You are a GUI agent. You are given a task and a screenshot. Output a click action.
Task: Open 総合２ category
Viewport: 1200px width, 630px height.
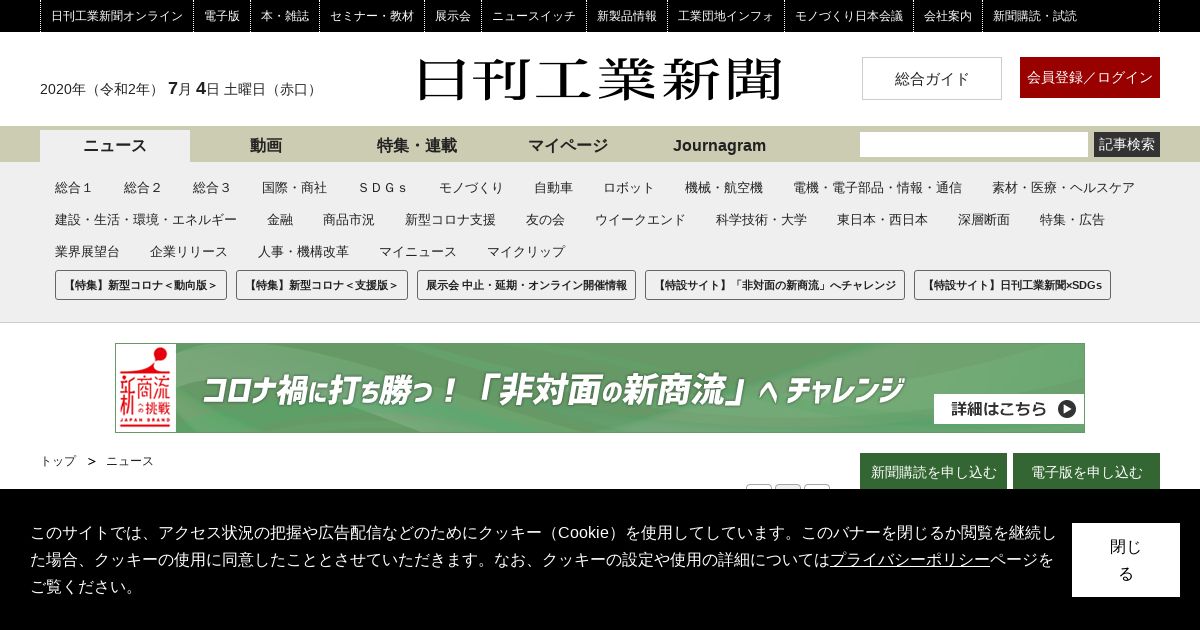coord(143,188)
